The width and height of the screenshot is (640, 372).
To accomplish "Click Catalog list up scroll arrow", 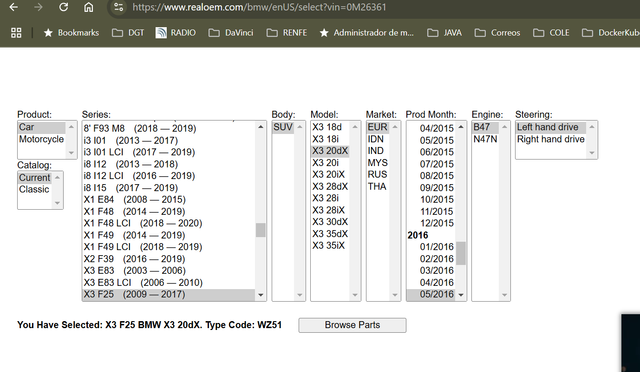I will pos(57,177).
